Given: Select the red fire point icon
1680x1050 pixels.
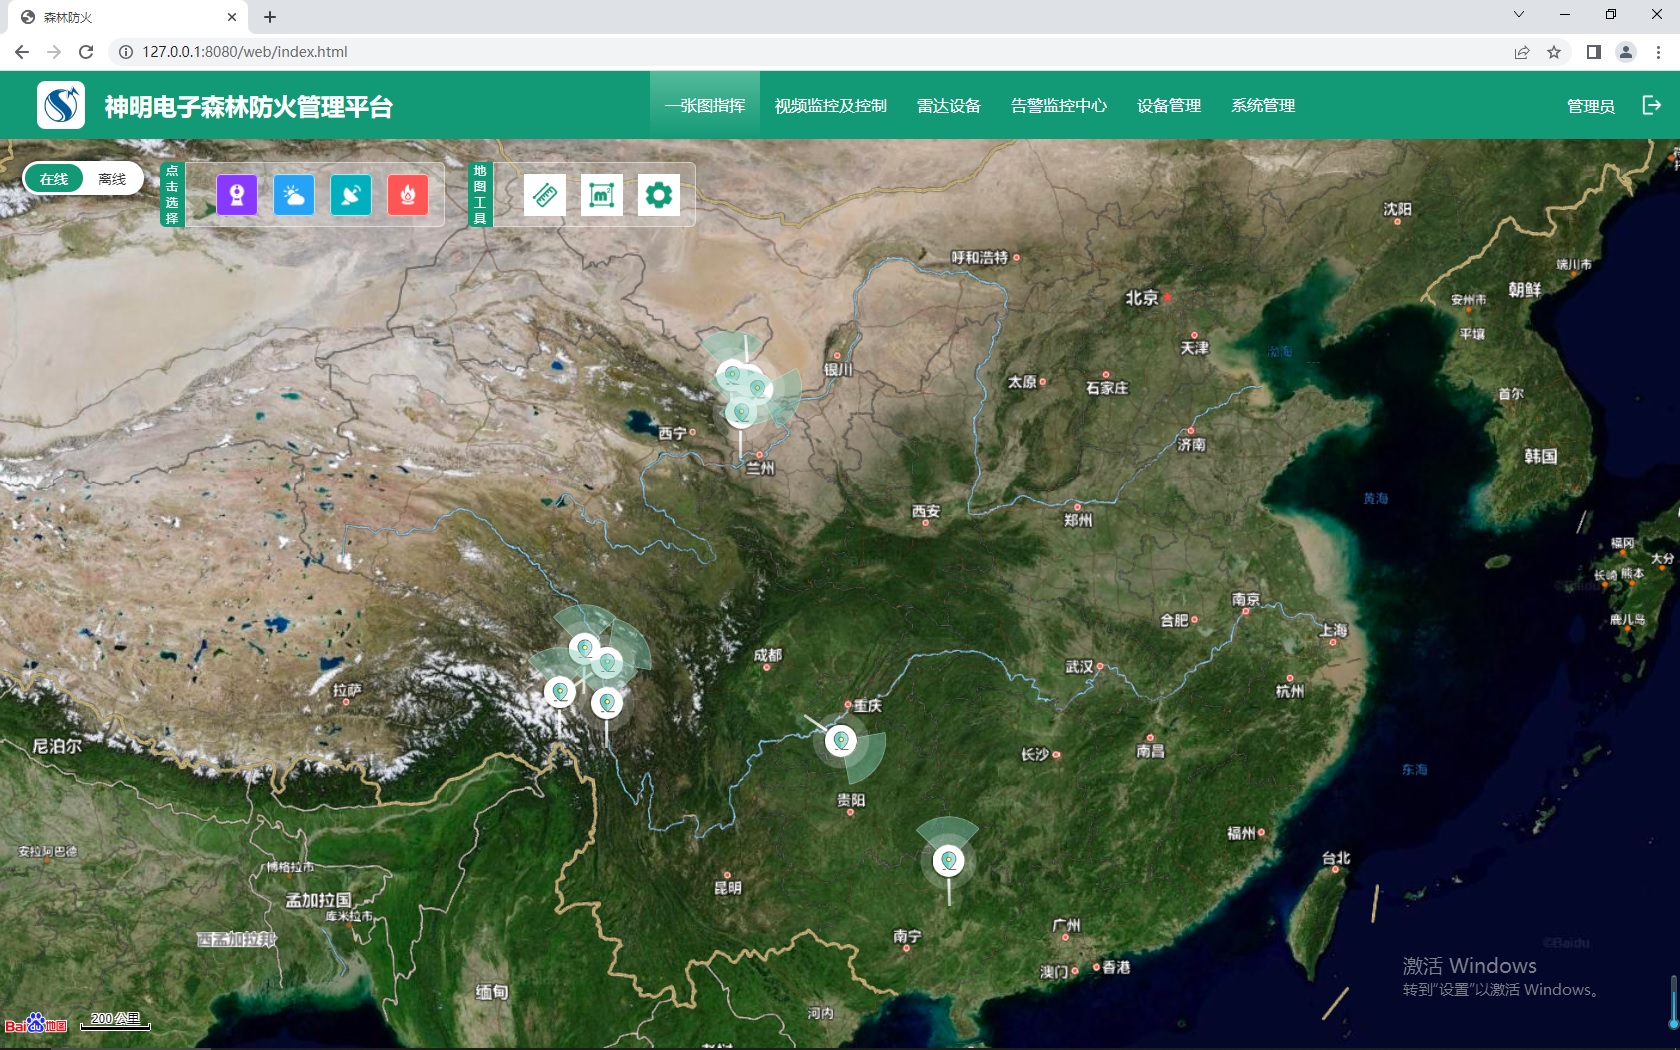Looking at the screenshot, I should [408, 195].
